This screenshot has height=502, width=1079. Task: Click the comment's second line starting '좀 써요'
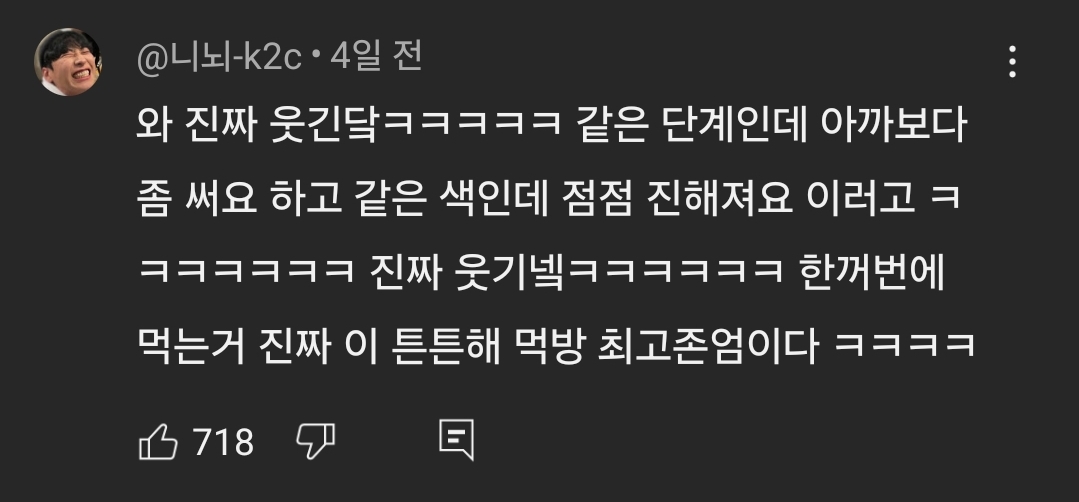click(549, 201)
